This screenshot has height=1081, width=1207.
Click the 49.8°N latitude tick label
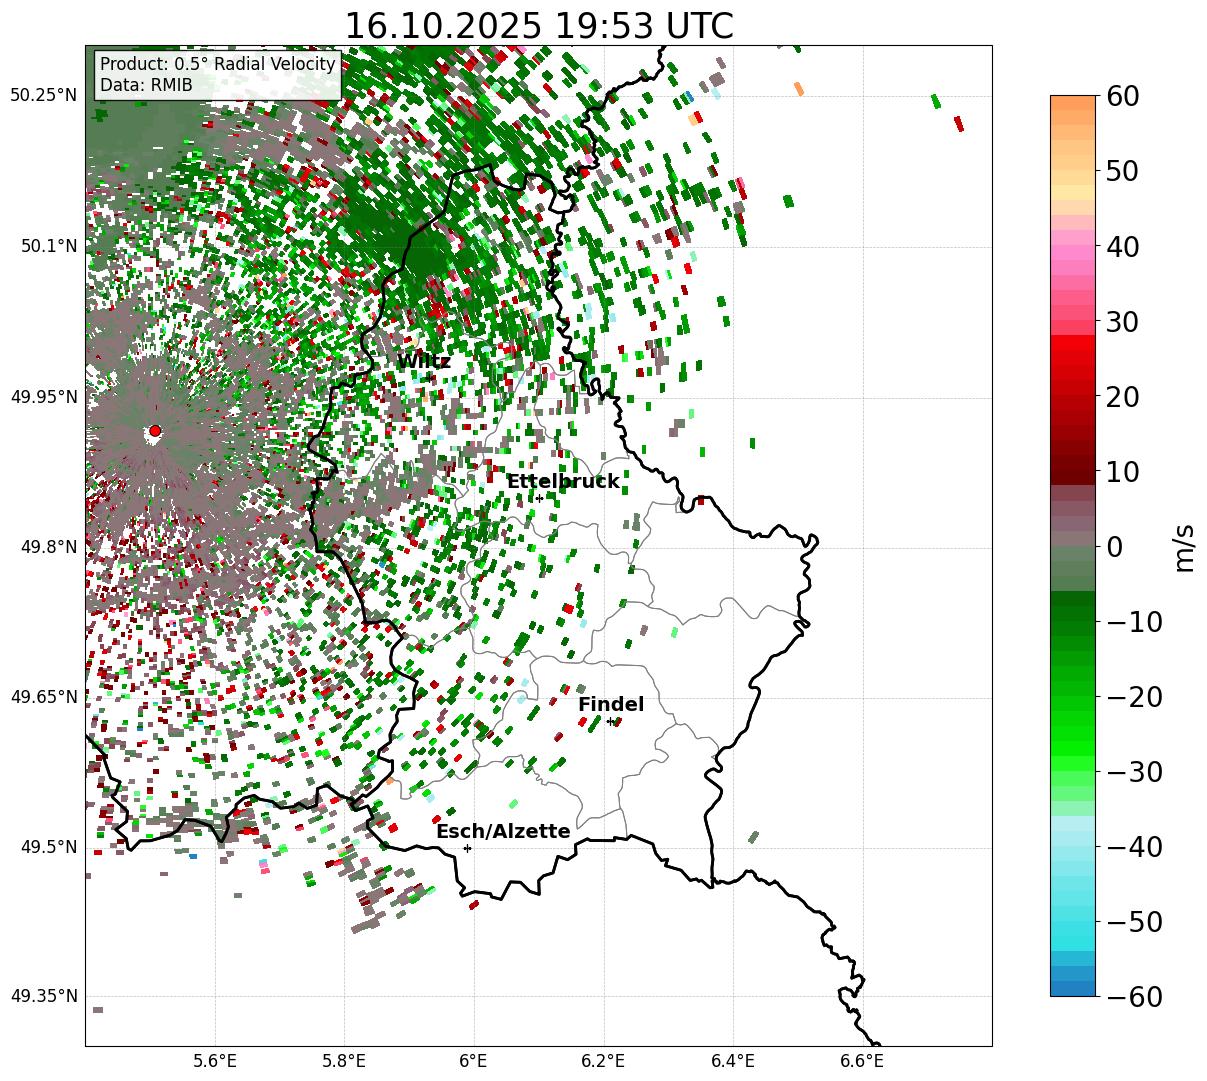[48, 547]
